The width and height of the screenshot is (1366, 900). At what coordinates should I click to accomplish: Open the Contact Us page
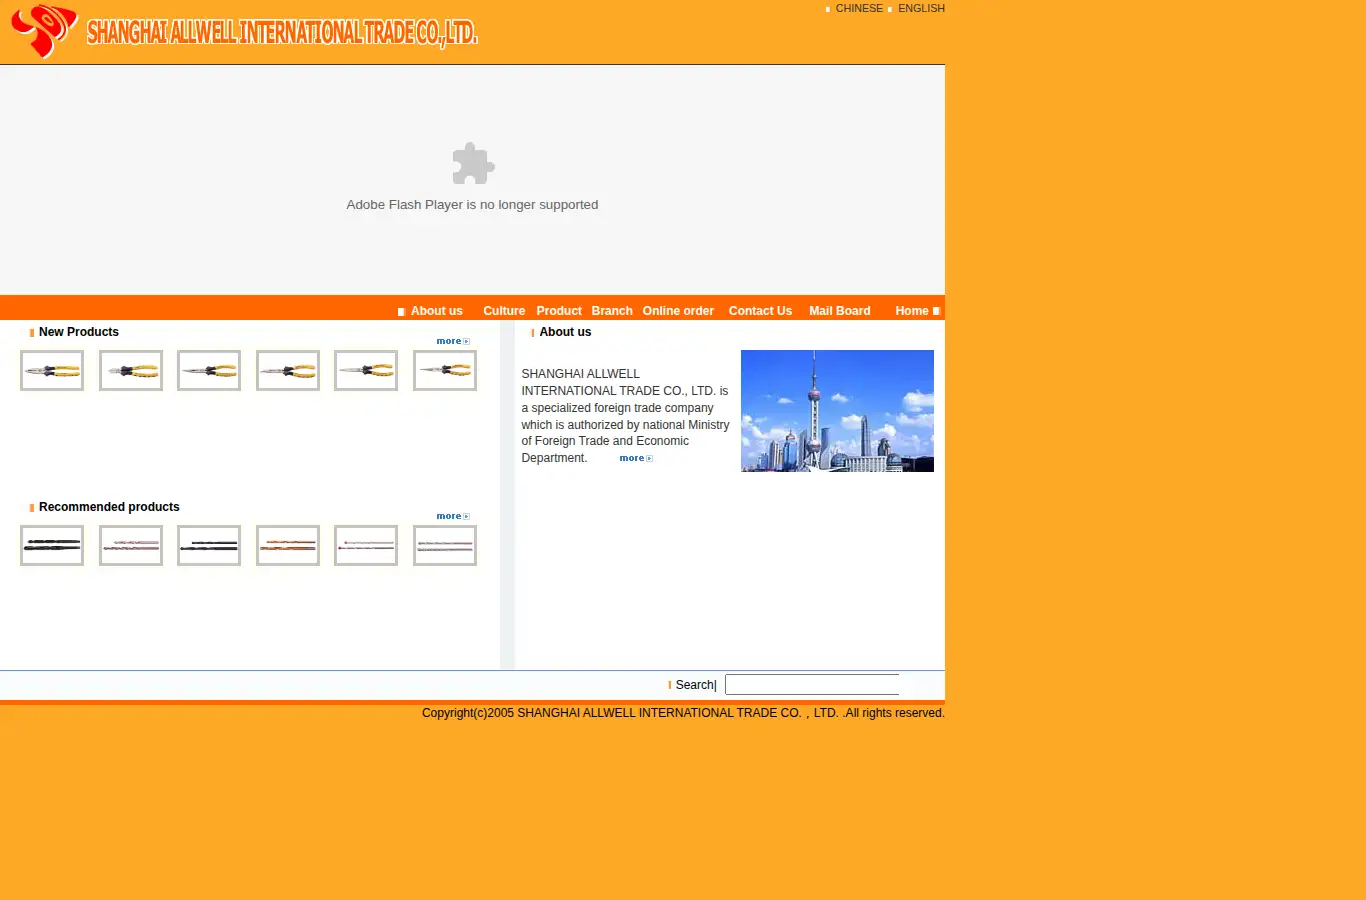[760, 311]
